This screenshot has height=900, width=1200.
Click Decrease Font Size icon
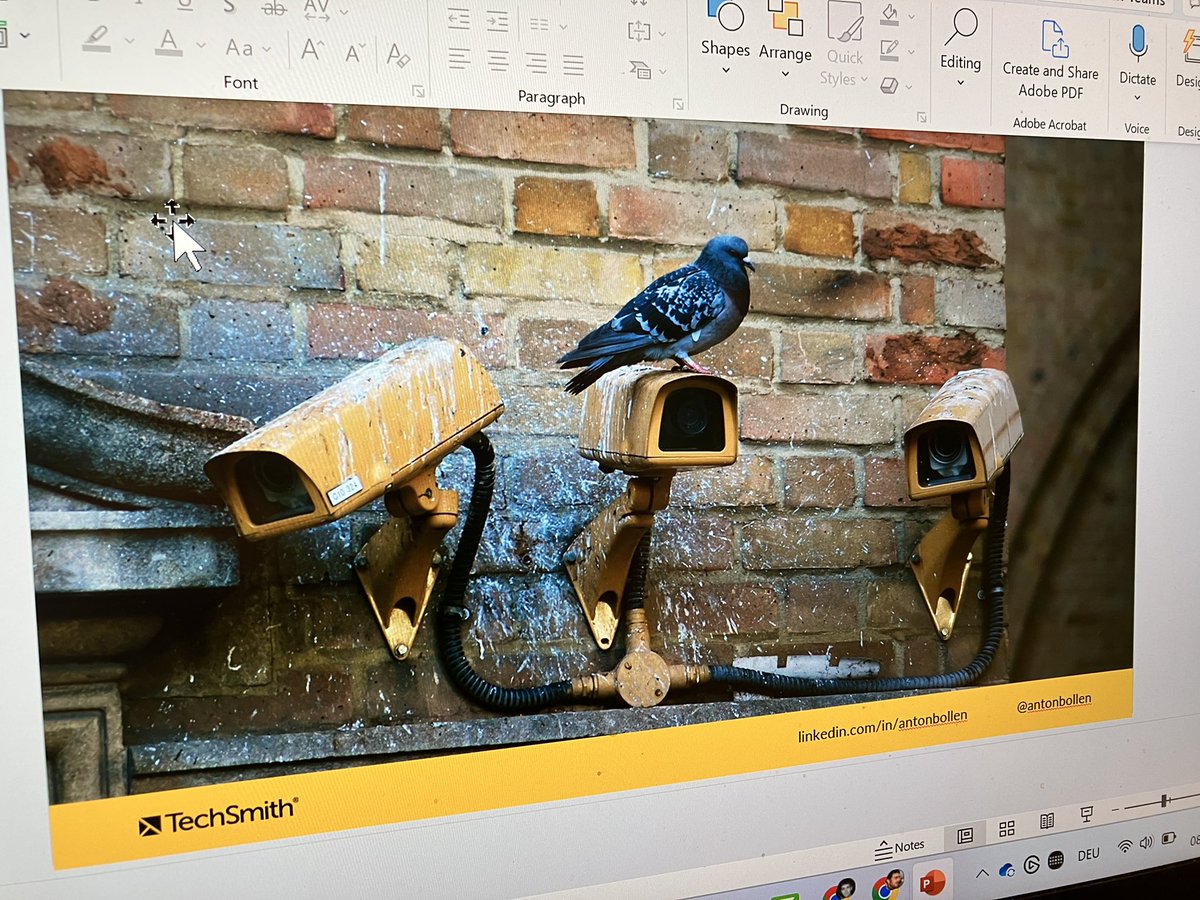355,52
